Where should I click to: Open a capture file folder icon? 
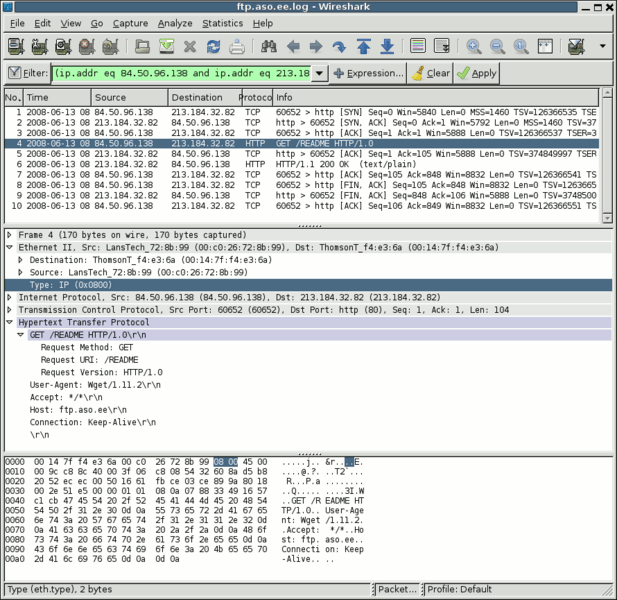click(142, 46)
